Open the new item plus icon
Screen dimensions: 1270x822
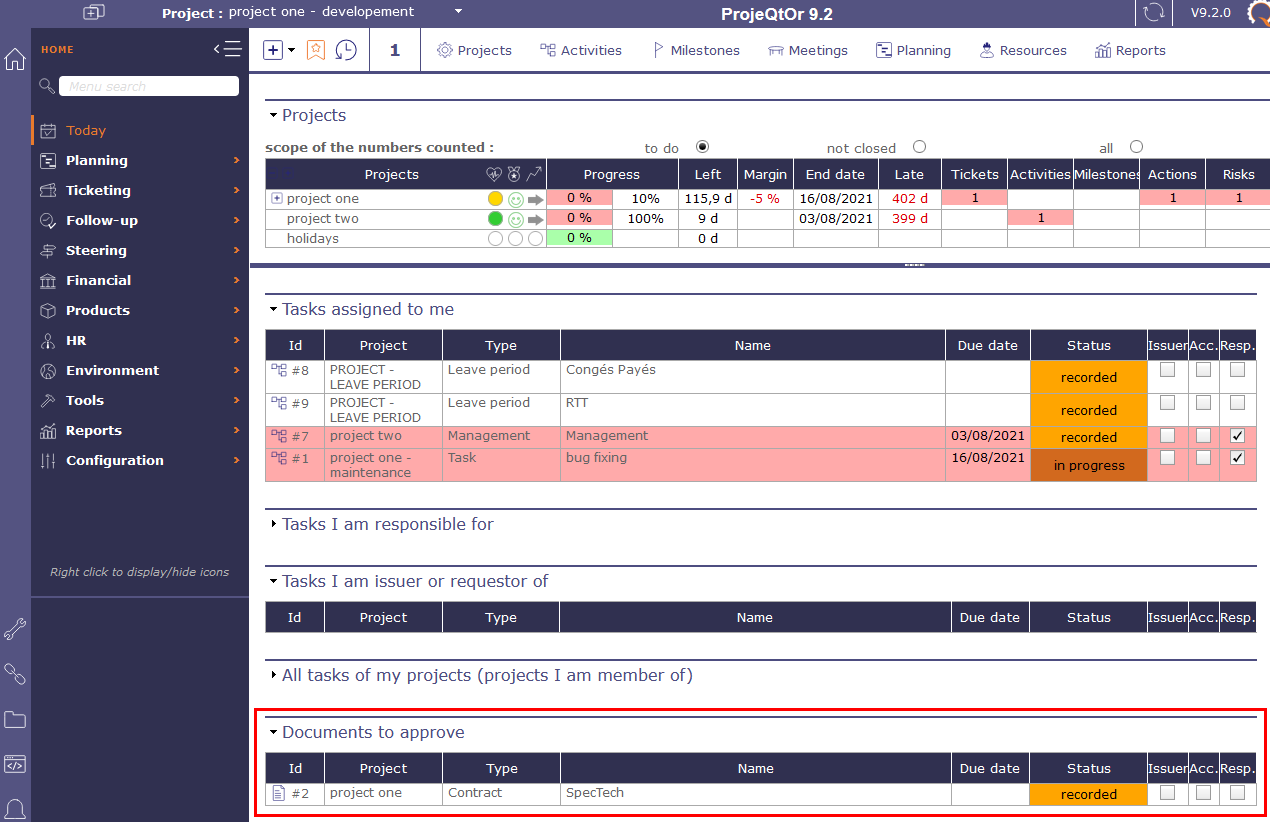[273, 50]
